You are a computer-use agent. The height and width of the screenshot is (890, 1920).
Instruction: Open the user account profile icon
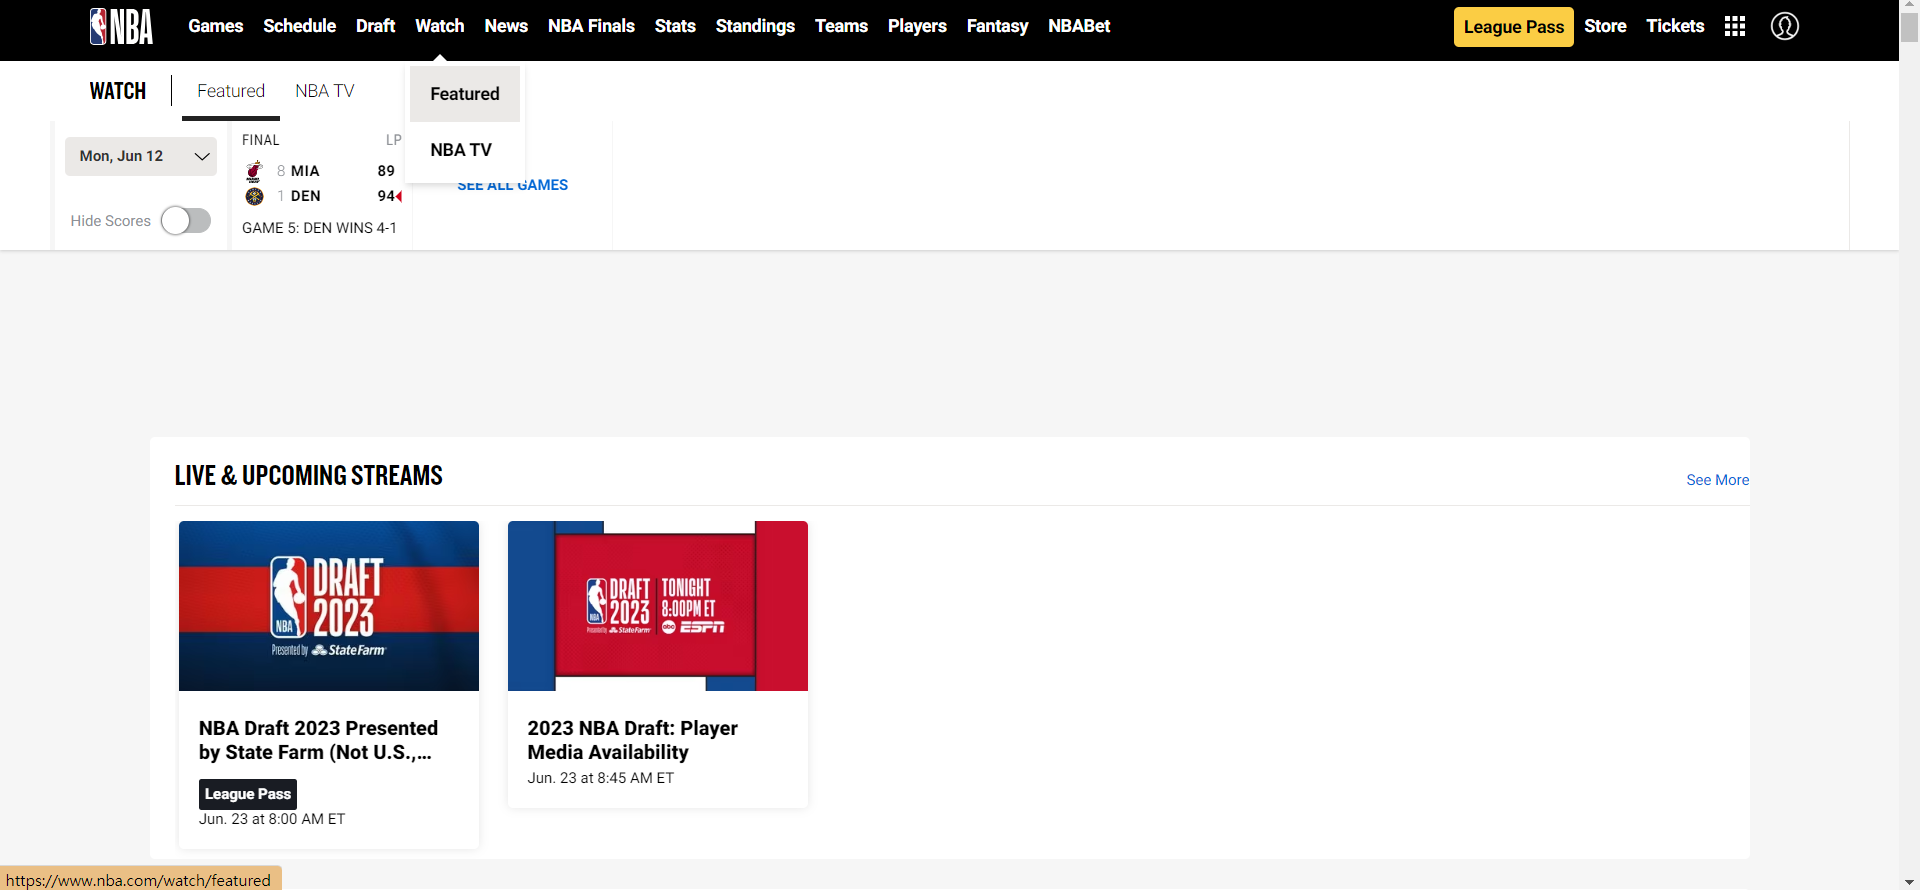point(1785,26)
